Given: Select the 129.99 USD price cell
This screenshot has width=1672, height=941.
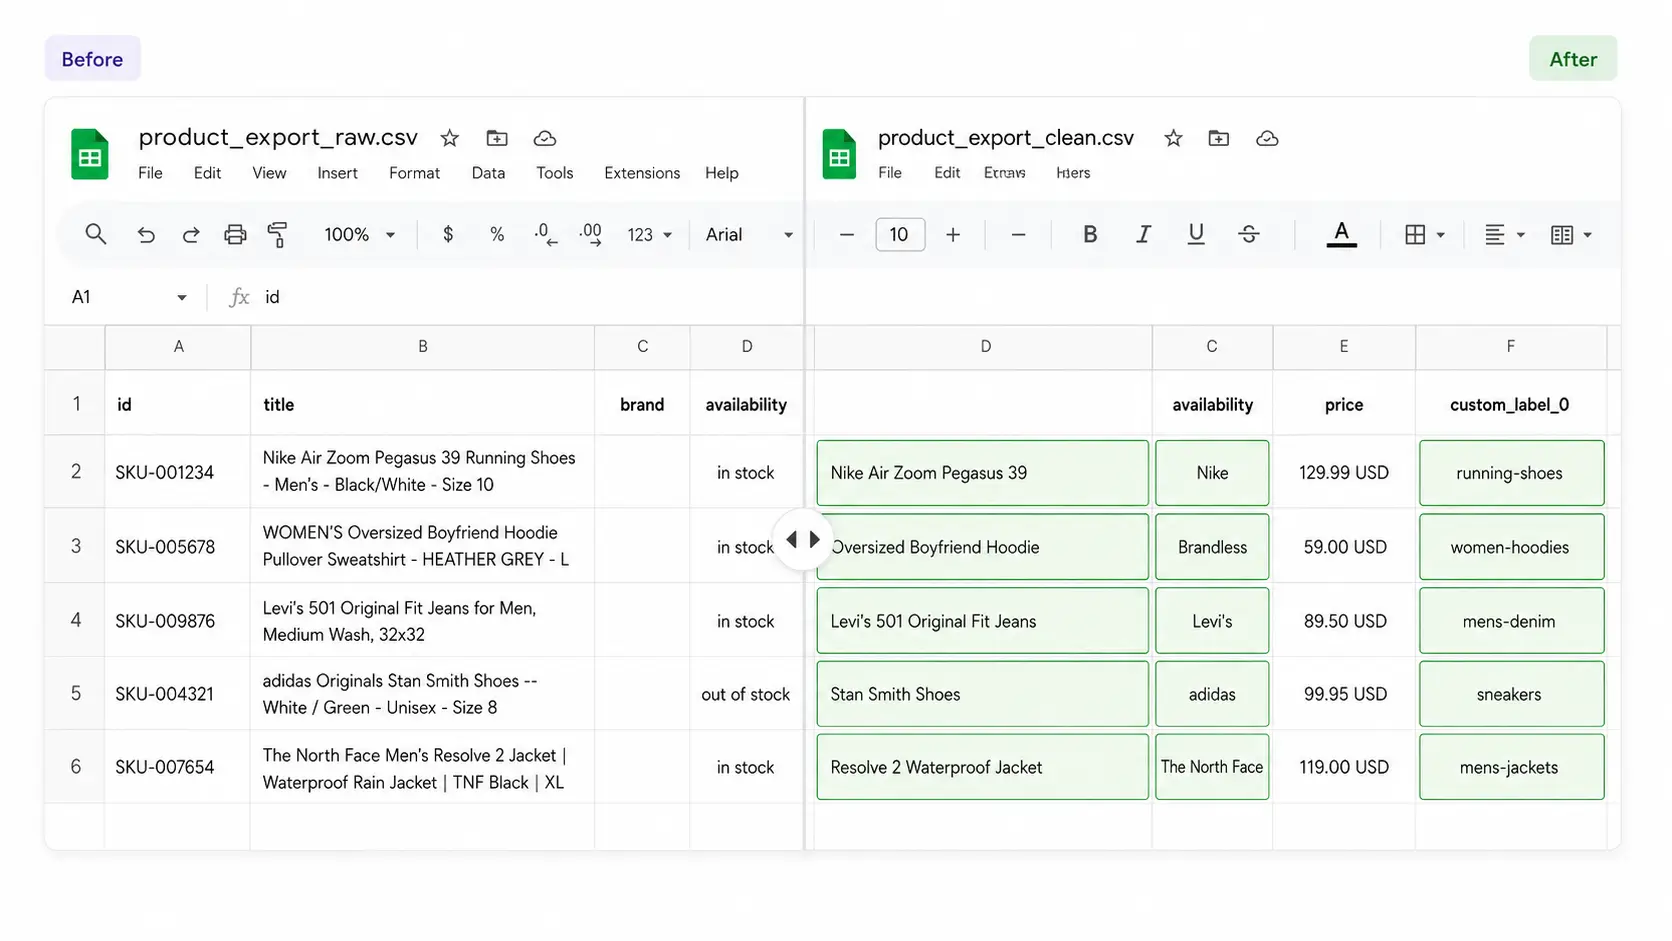Looking at the screenshot, I should click(1344, 472).
